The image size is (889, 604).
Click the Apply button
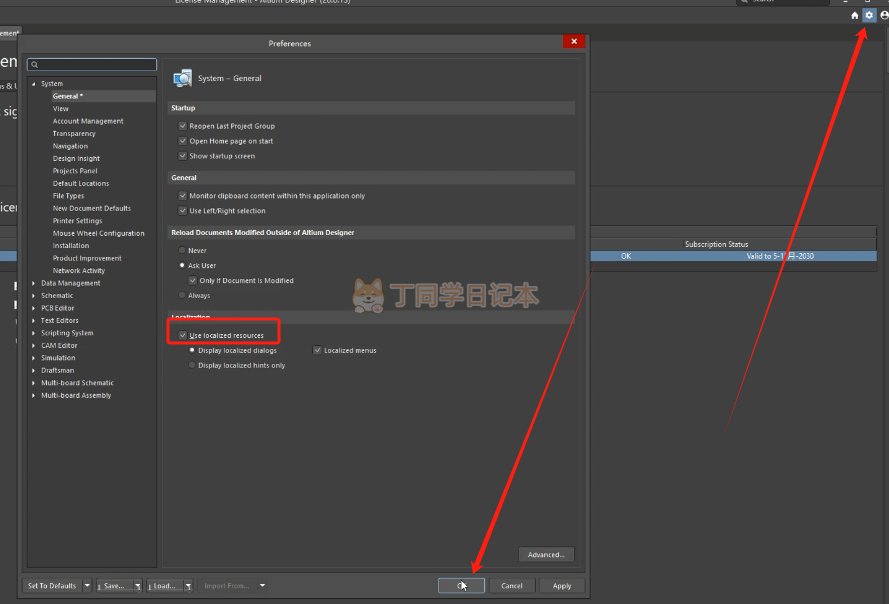click(x=562, y=586)
